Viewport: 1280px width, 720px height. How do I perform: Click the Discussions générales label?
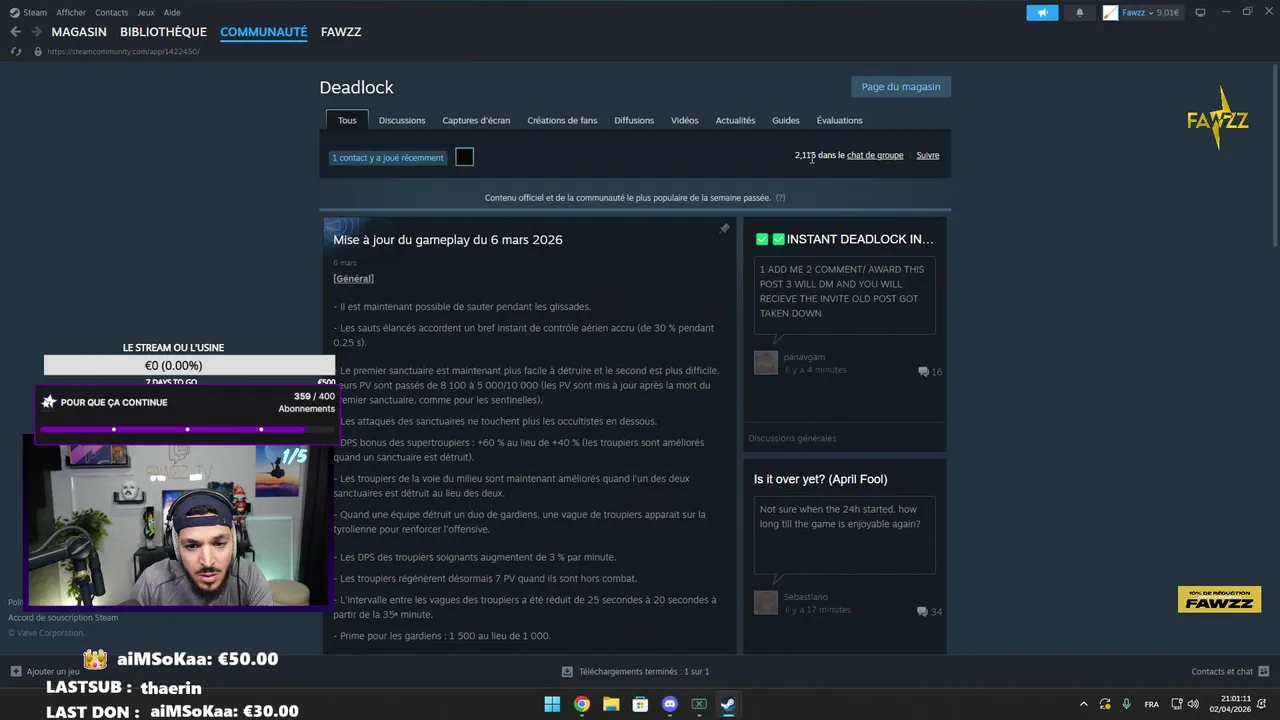[792, 438]
